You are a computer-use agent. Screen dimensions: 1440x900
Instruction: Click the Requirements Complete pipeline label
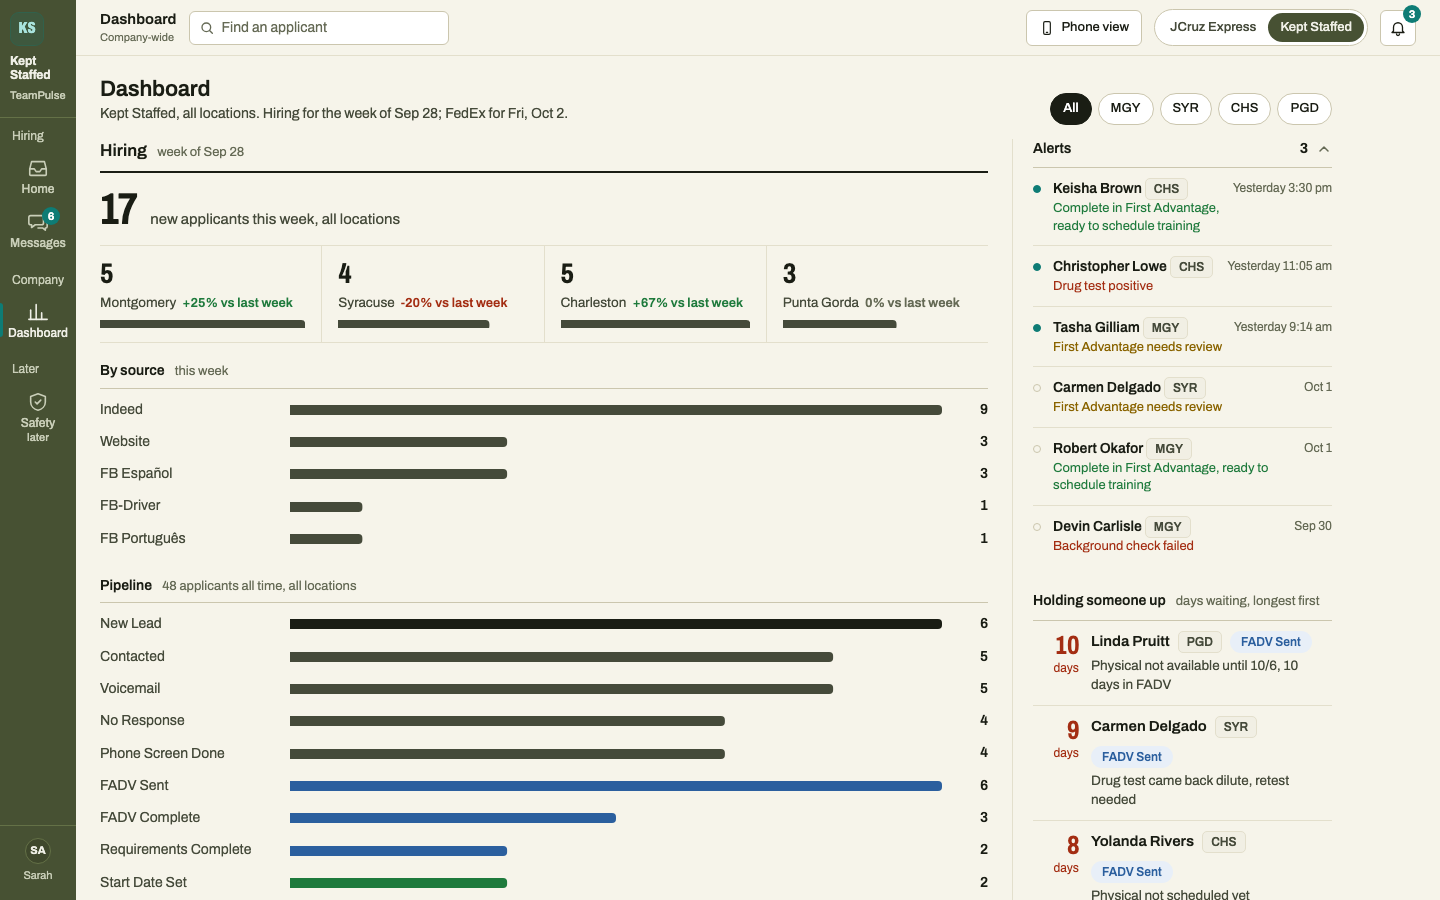pos(176,850)
